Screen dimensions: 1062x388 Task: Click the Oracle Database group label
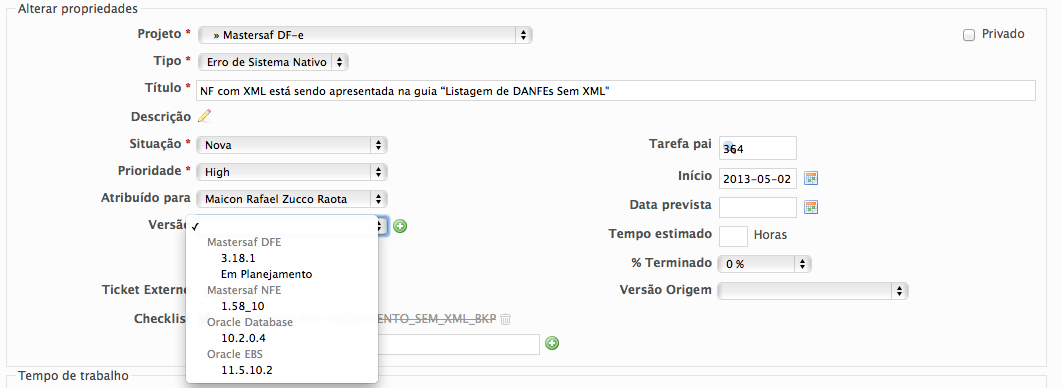point(250,322)
